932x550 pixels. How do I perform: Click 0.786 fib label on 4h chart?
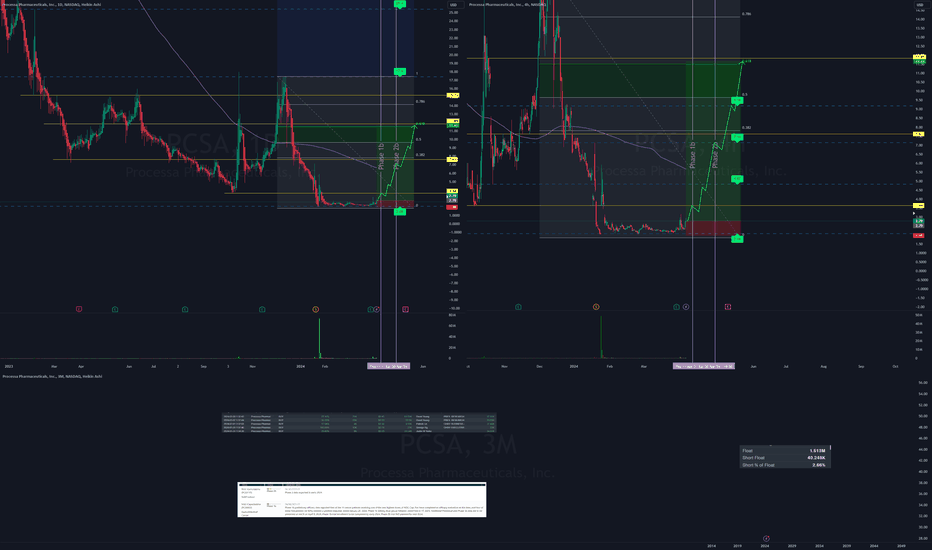747,14
